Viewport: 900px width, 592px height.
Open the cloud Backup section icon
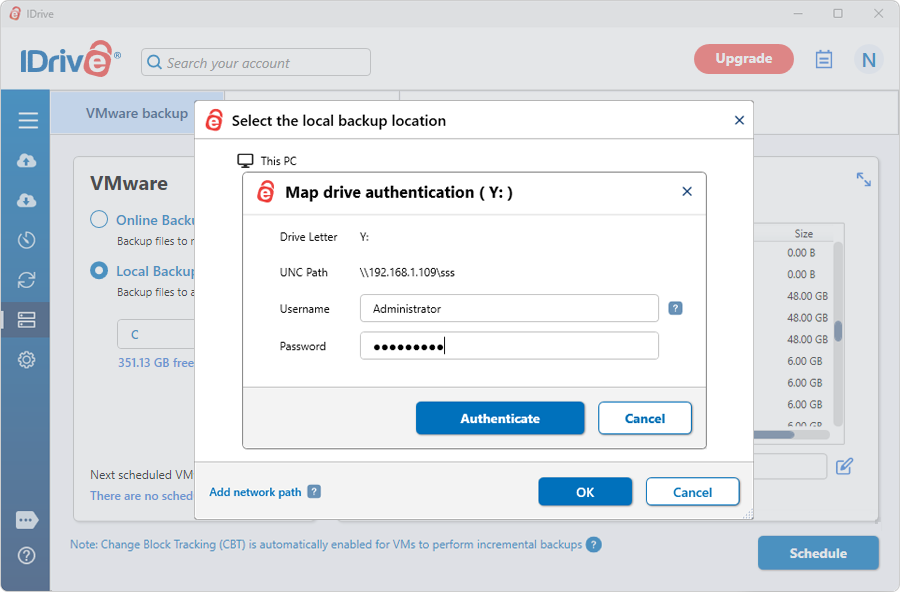click(x=27, y=161)
